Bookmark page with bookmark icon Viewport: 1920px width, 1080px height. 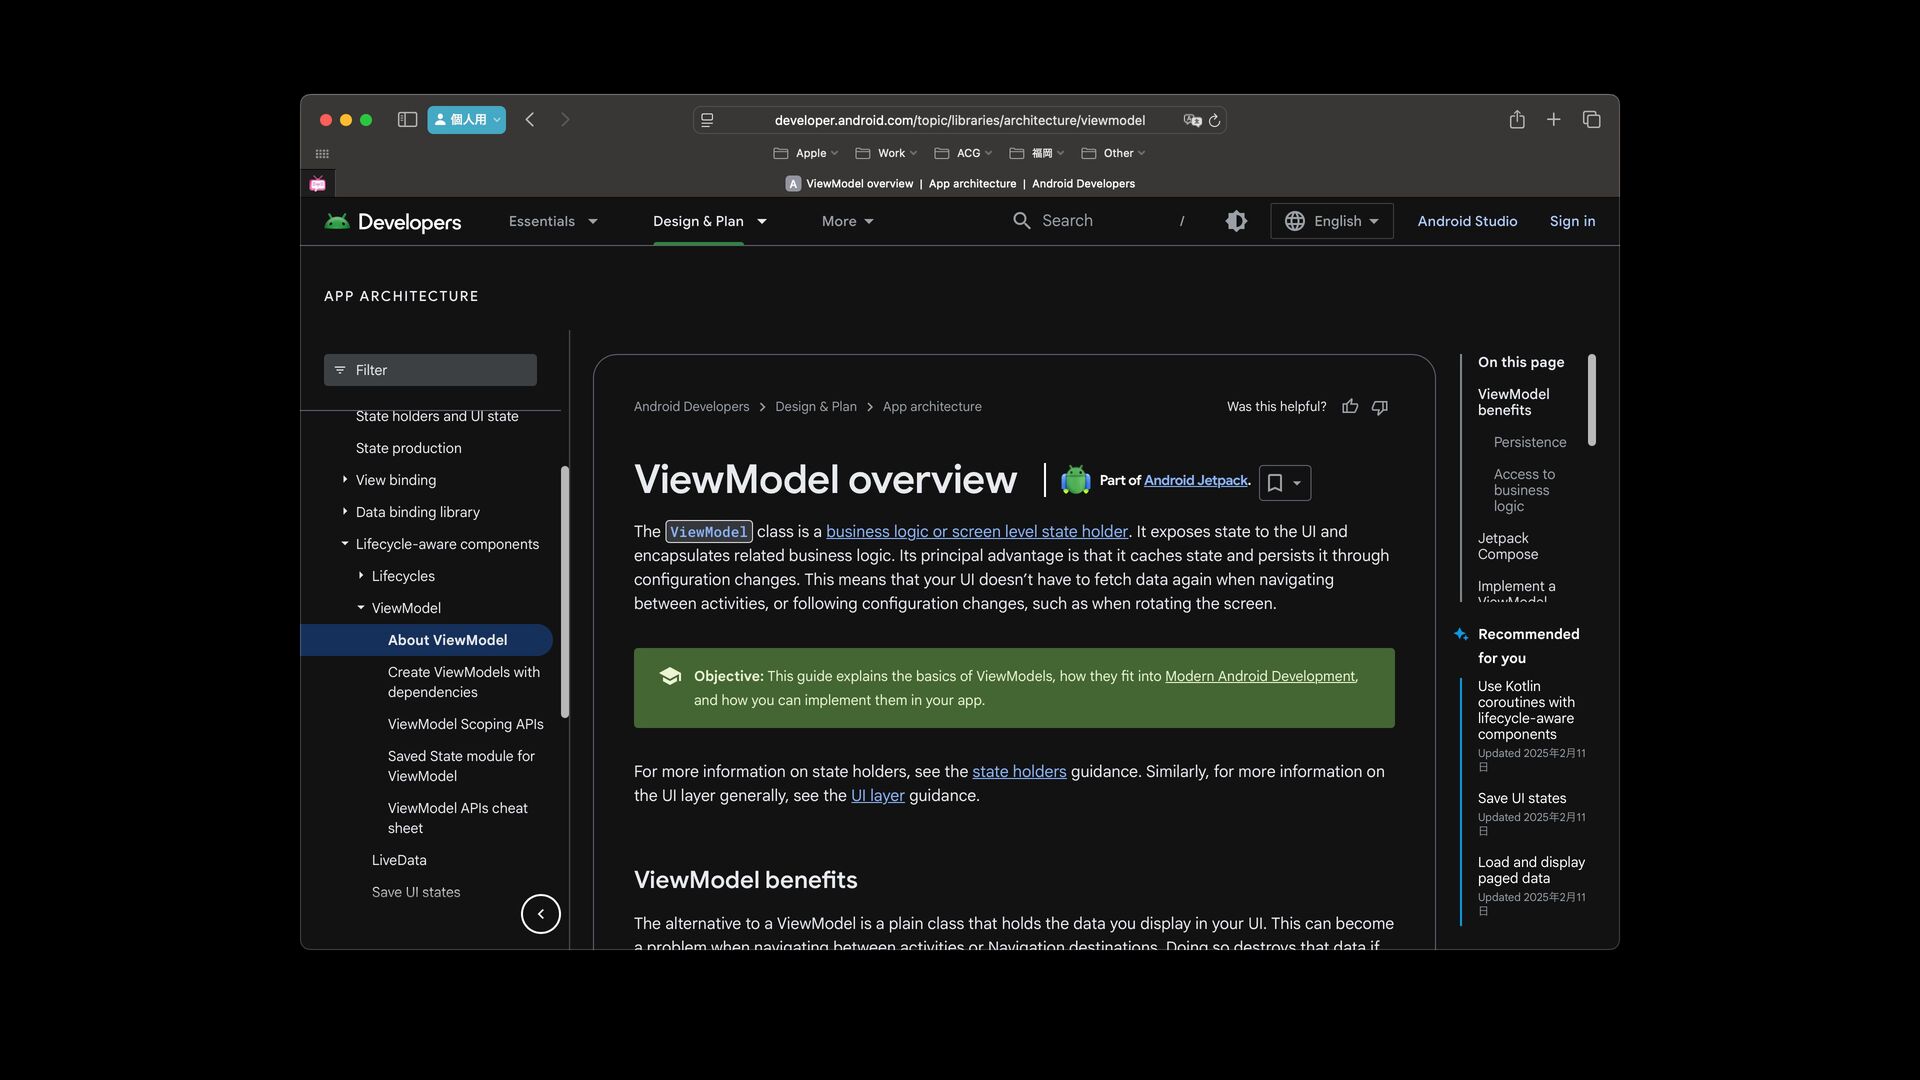1275,483
